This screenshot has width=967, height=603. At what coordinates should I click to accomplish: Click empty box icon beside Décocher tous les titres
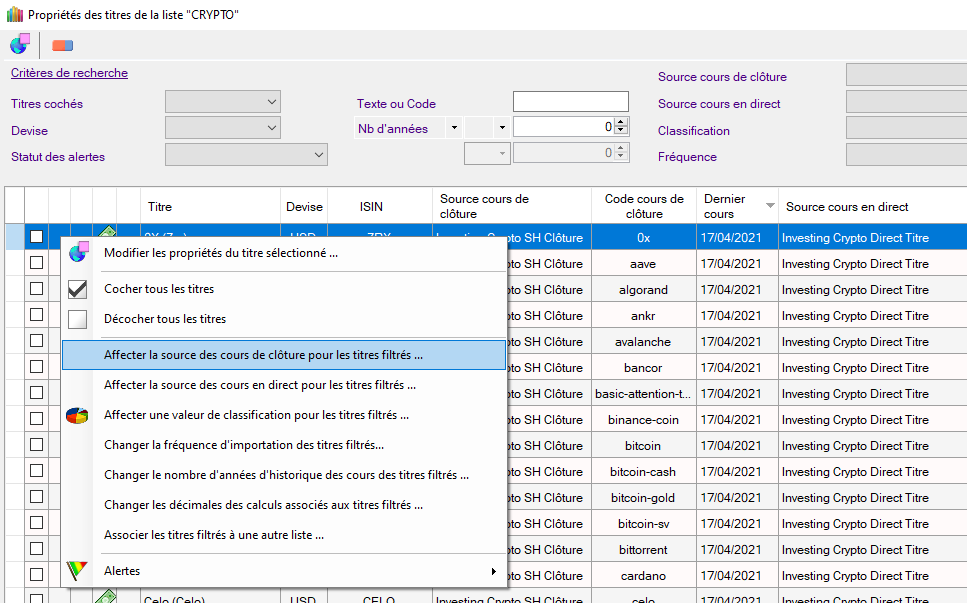[x=77, y=320]
